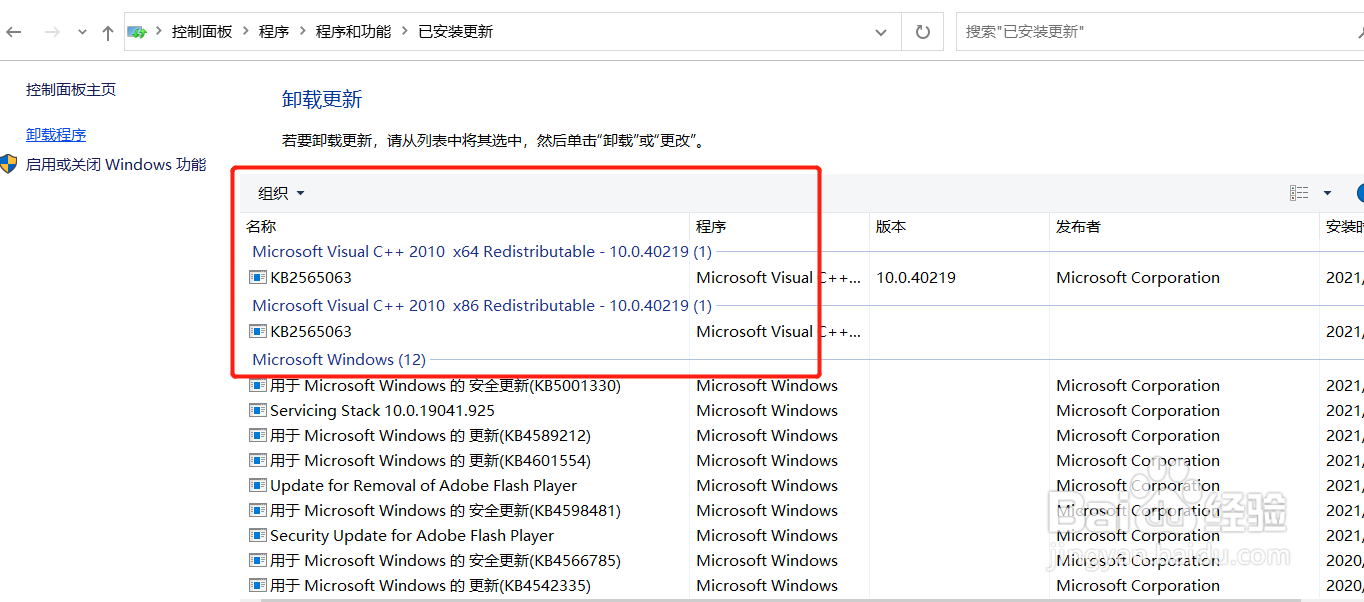Click Microsoft Corporation publisher for Servicing Stack

click(1138, 410)
